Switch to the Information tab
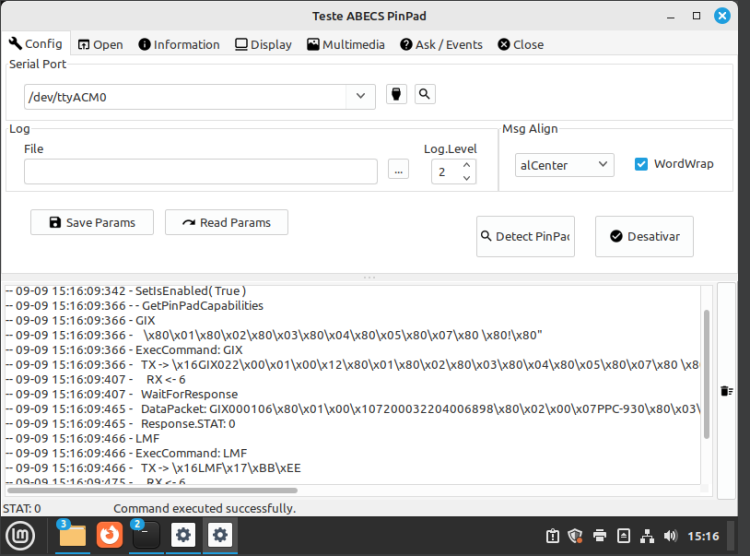Screen dimensions: 750x556 click(x=179, y=44)
